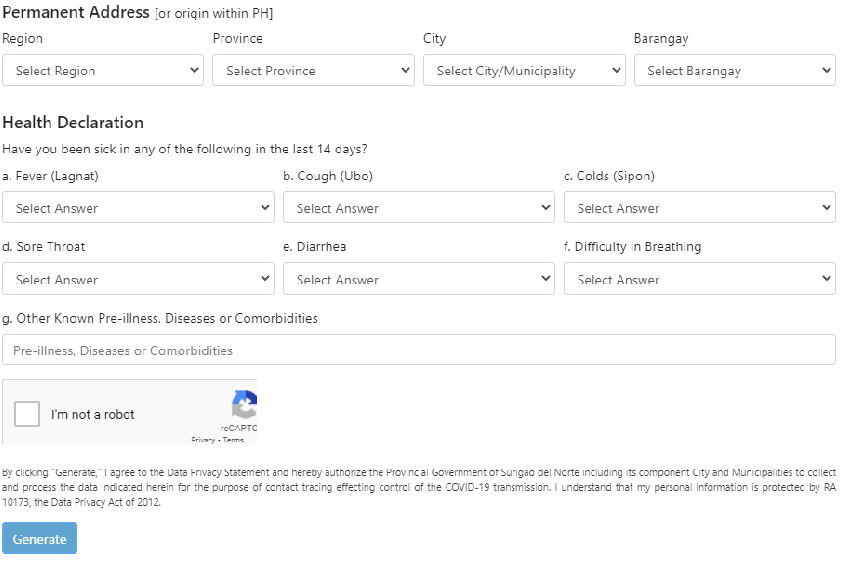Expand the Select Province dropdown
This screenshot has height=582, width=853.
pos(313,71)
